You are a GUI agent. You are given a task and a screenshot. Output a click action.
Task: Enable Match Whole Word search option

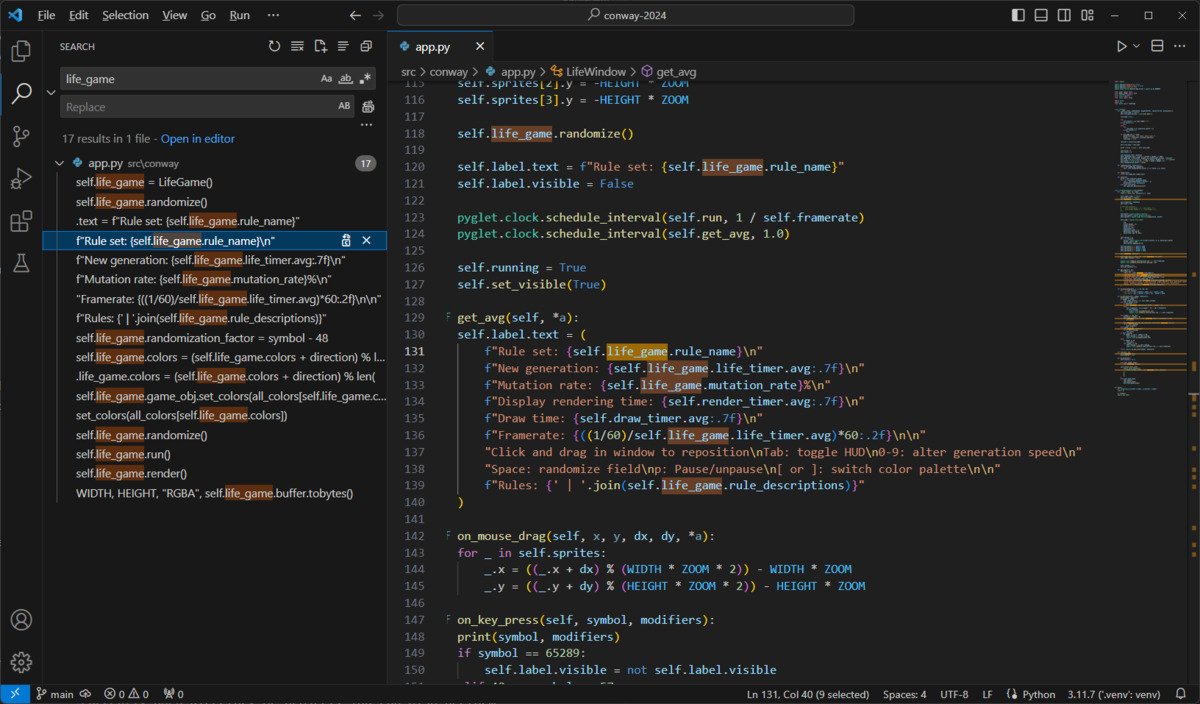345,78
